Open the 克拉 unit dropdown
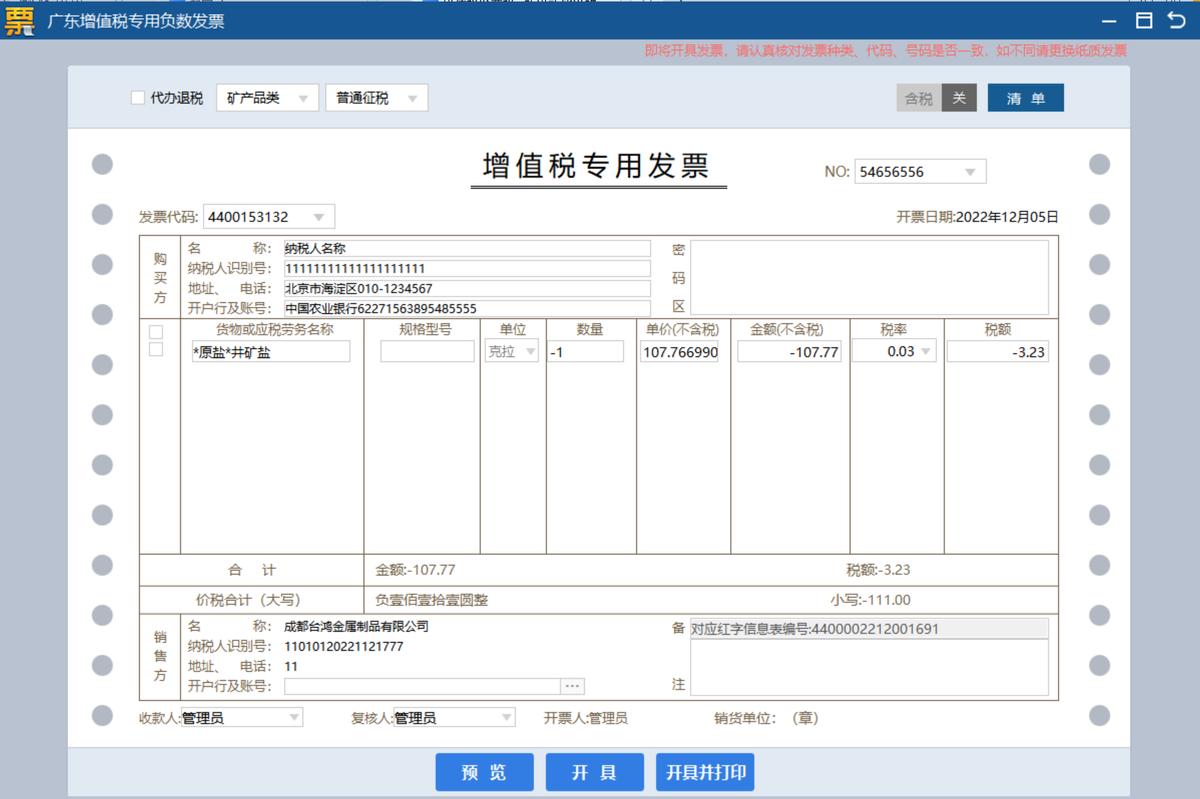The width and height of the screenshot is (1200, 799). (529, 351)
